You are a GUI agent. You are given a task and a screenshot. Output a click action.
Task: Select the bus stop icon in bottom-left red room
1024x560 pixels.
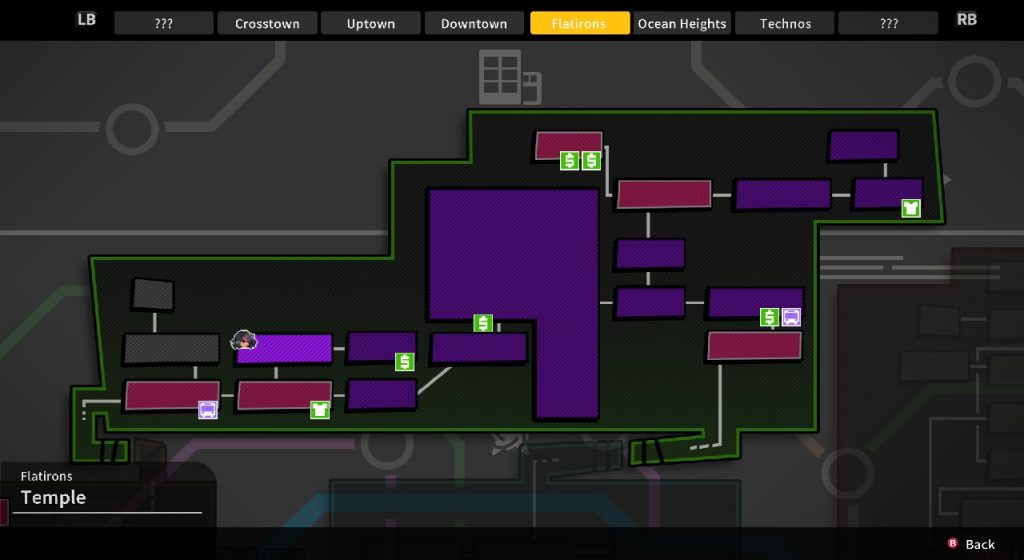pos(208,409)
